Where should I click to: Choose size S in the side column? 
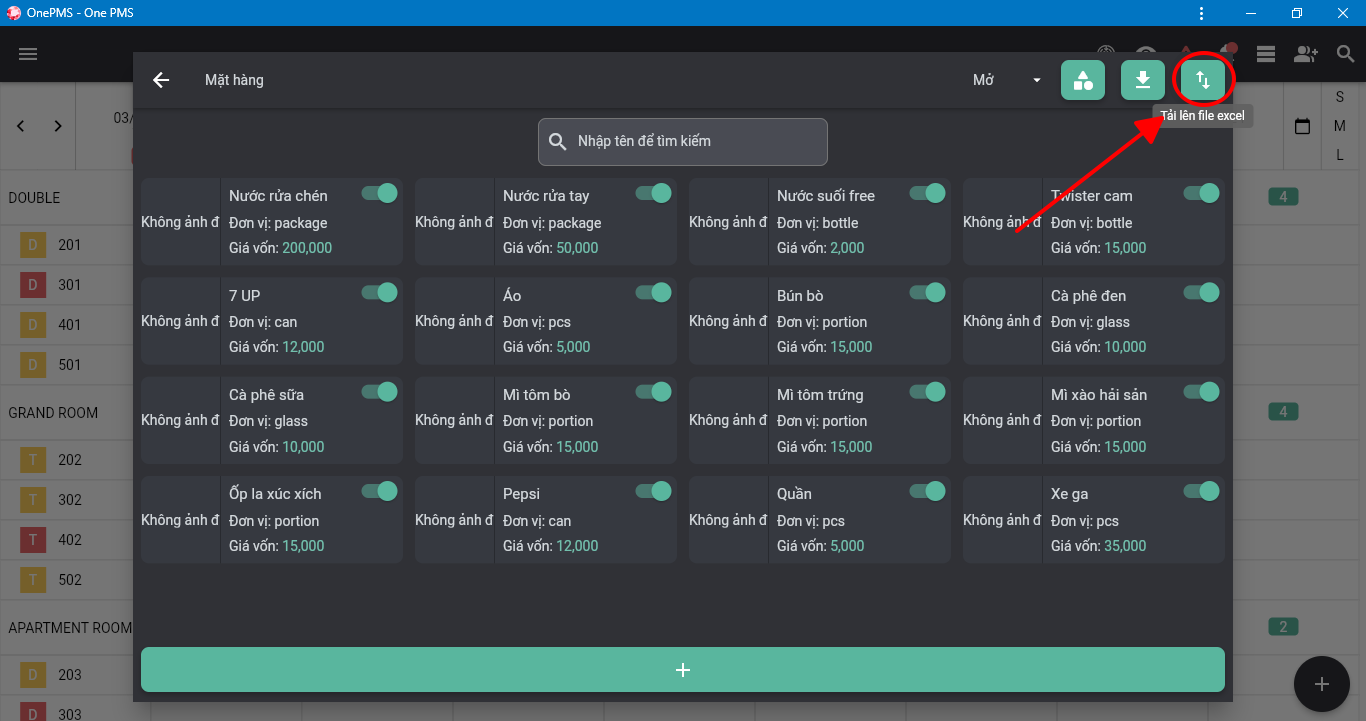click(x=1340, y=97)
